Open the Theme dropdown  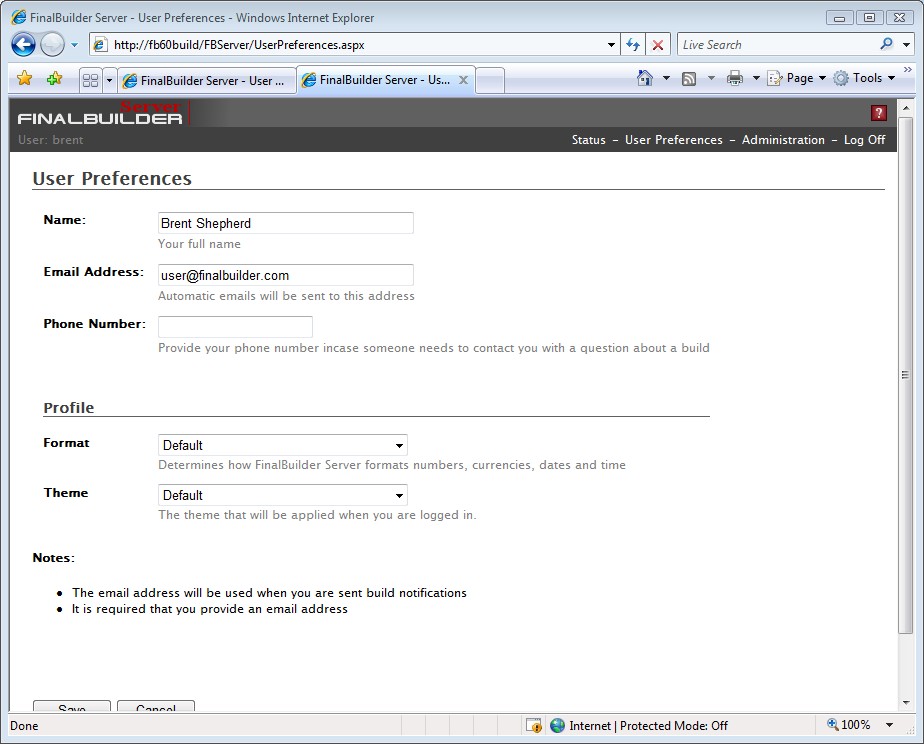pyautogui.click(x=283, y=495)
